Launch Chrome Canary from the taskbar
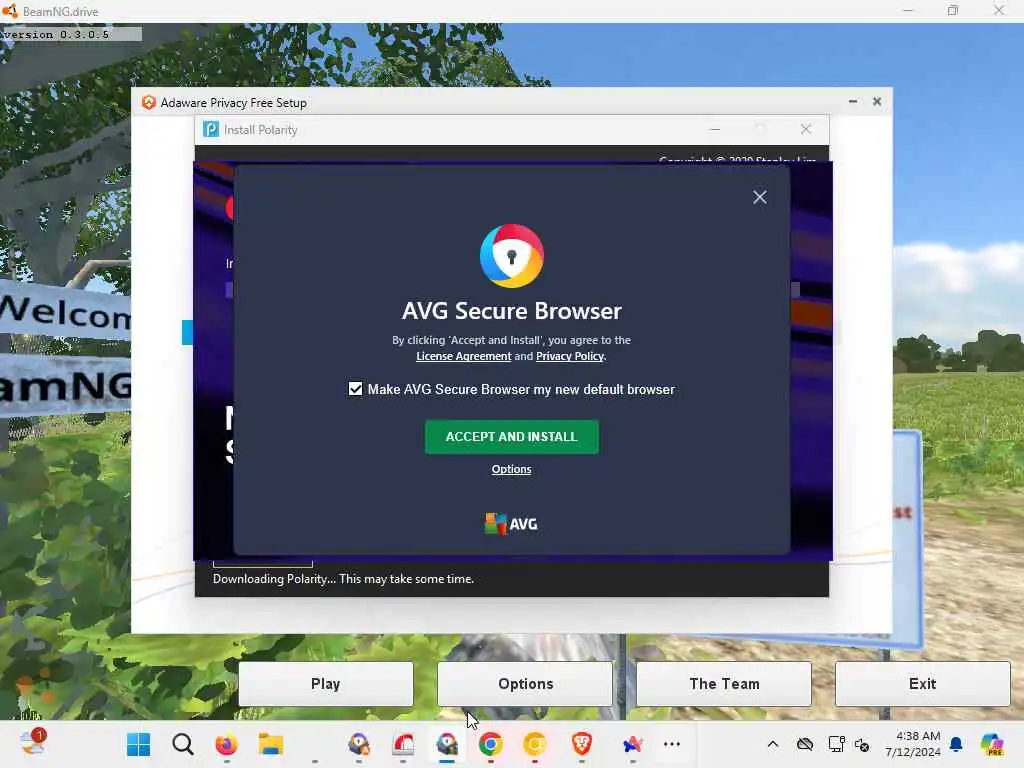The width and height of the screenshot is (1024, 768). pyautogui.click(x=535, y=744)
